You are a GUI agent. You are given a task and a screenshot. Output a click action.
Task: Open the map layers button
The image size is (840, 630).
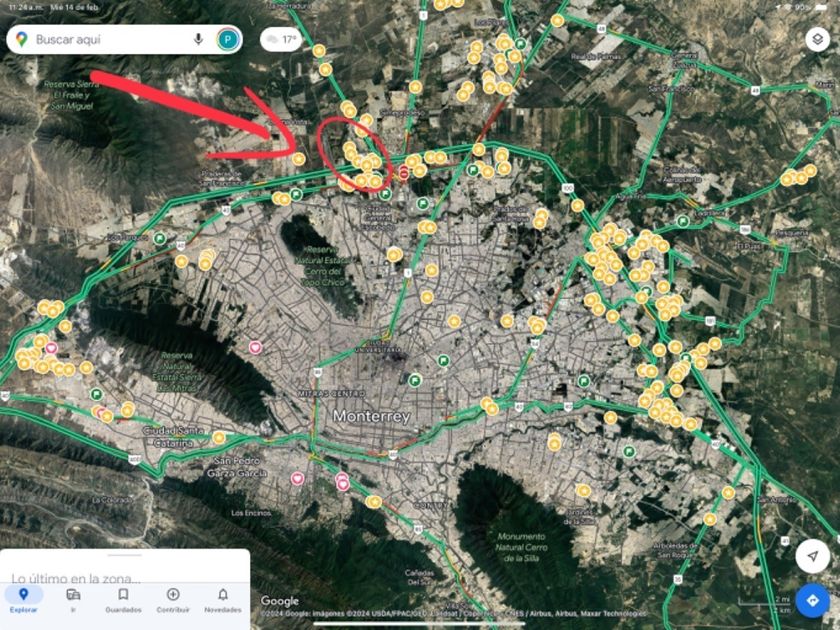(818, 40)
